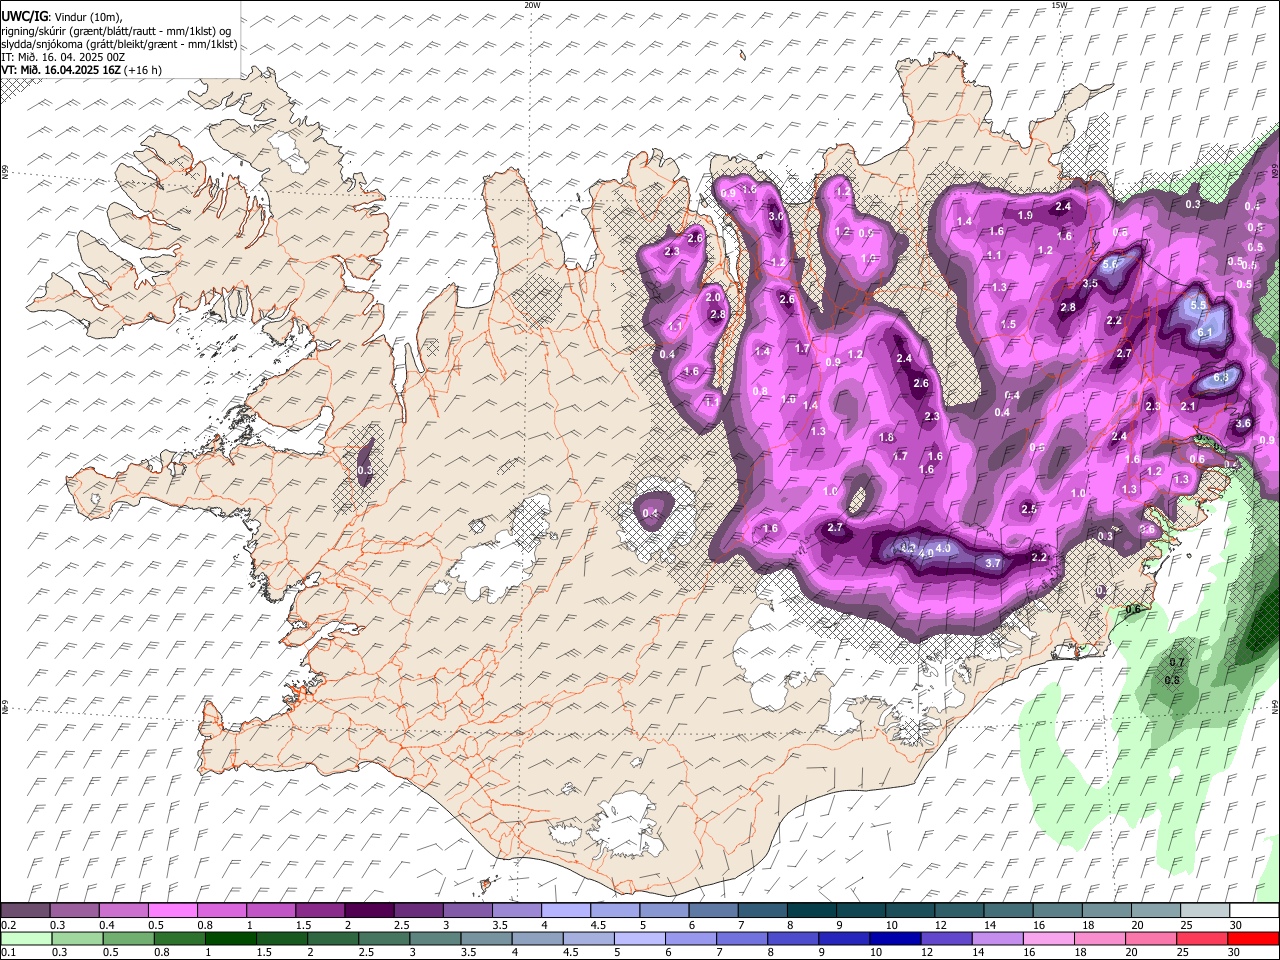Click the bright pink 0.5–0.8 snow legend swatch

172,911
